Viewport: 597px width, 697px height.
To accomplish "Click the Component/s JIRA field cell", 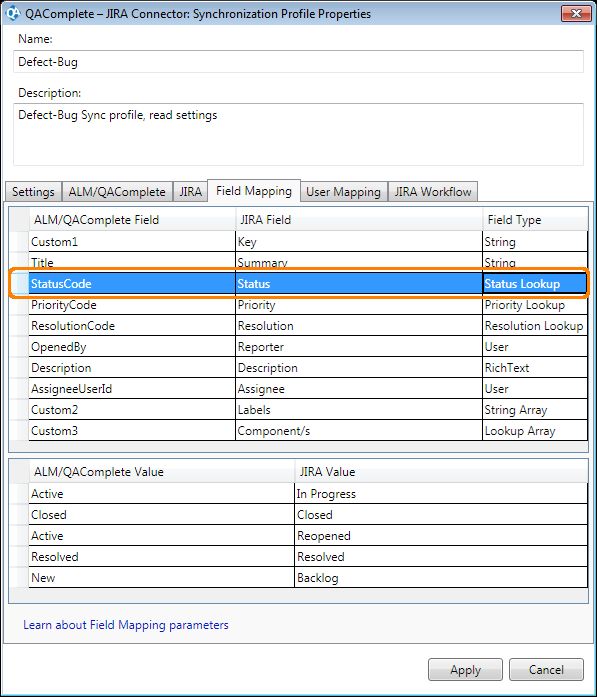I will coord(359,430).
